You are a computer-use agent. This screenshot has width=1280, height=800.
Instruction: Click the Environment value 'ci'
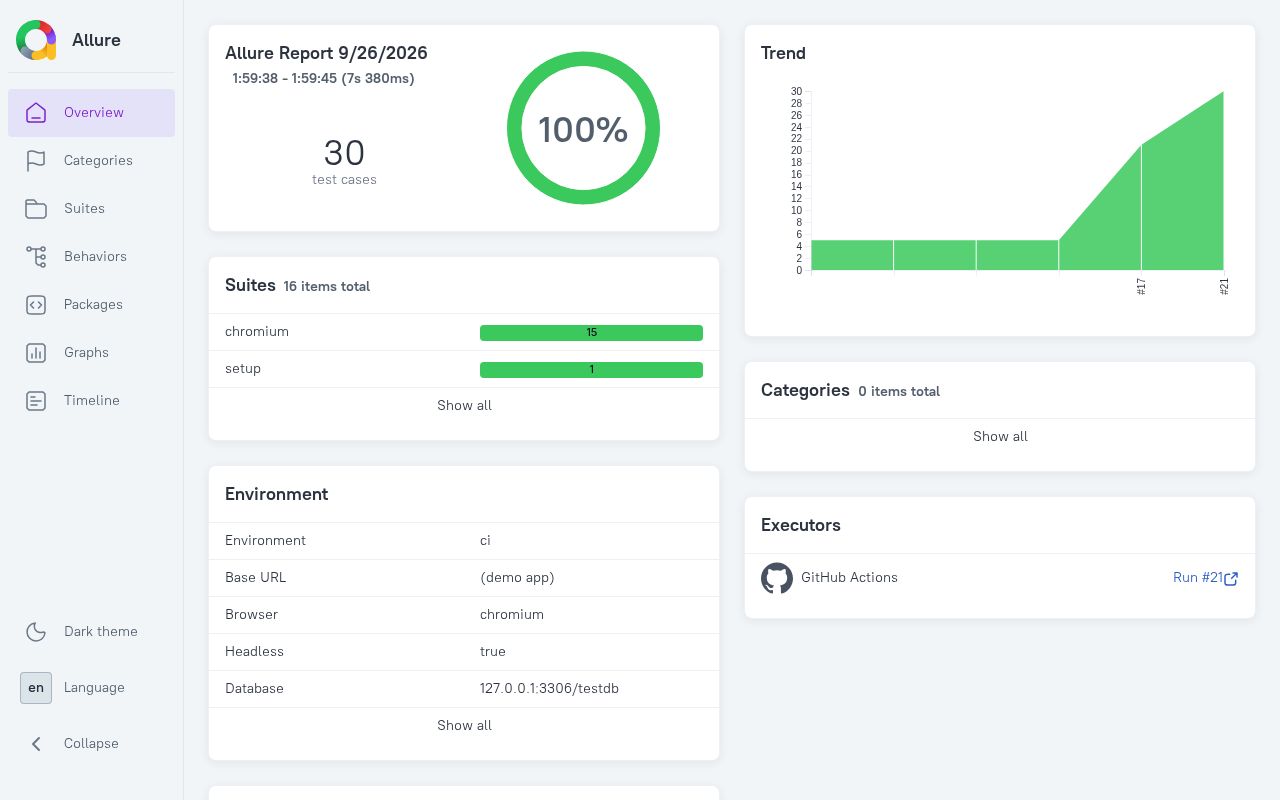tap(485, 540)
